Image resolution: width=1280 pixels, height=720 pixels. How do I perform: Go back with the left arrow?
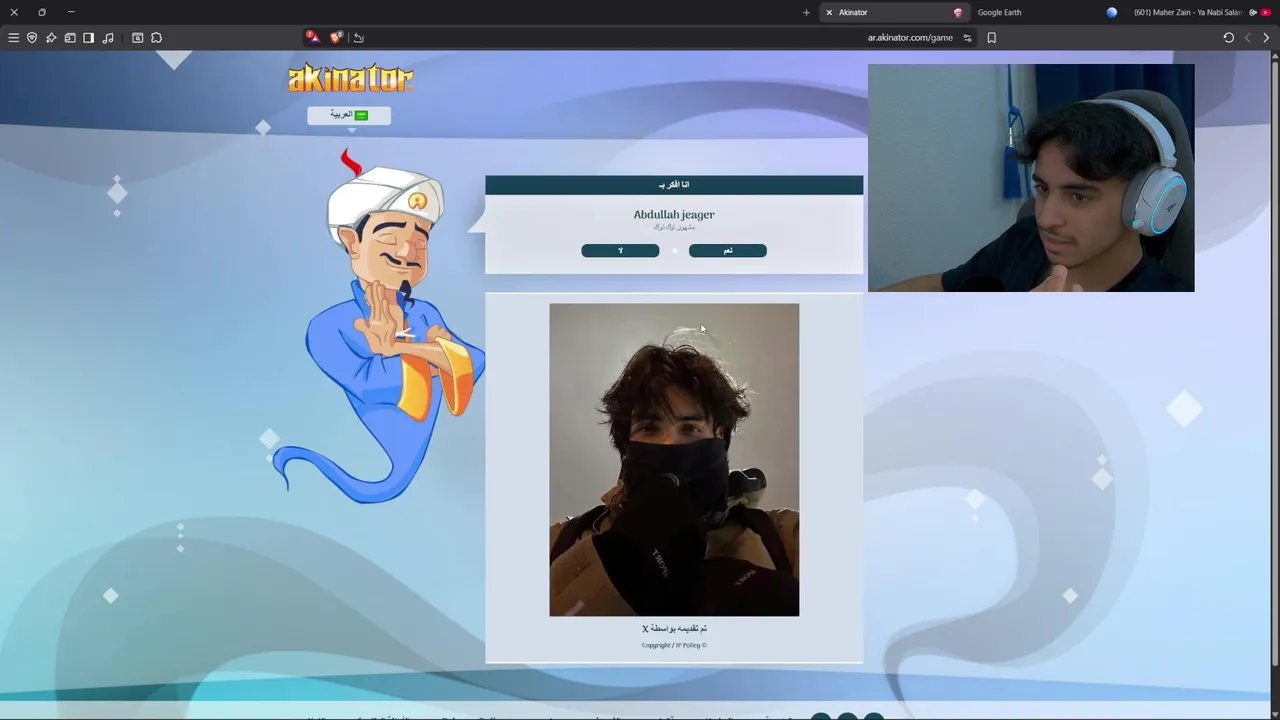tap(1248, 38)
